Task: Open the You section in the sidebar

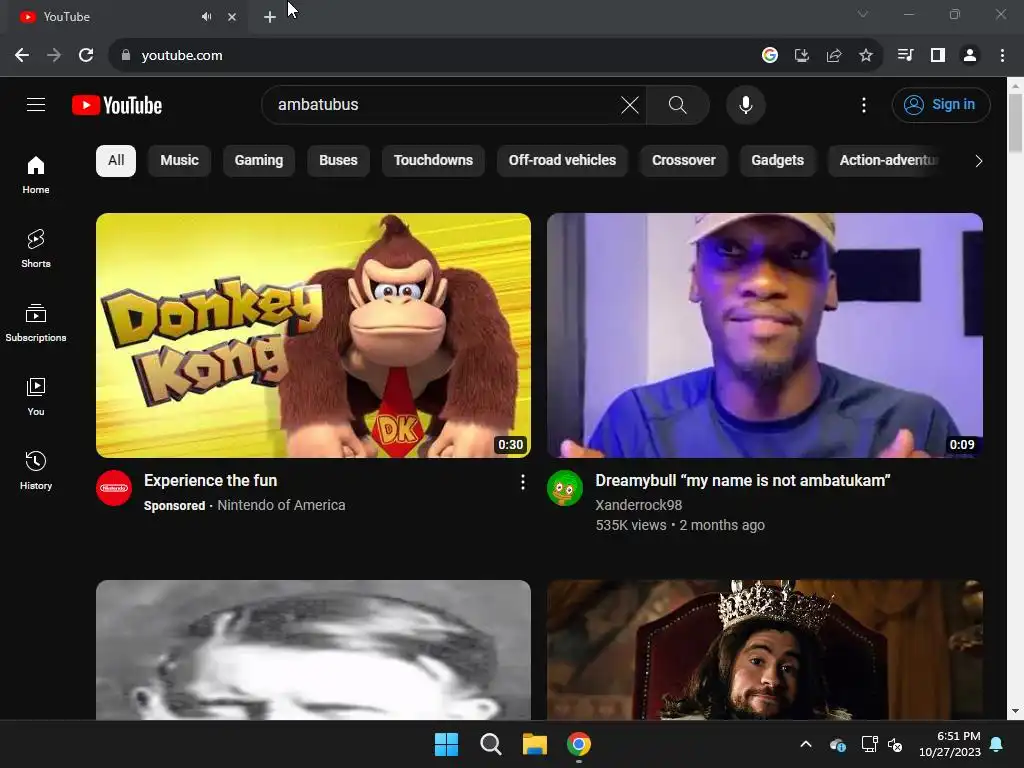Action: coord(36,396)
